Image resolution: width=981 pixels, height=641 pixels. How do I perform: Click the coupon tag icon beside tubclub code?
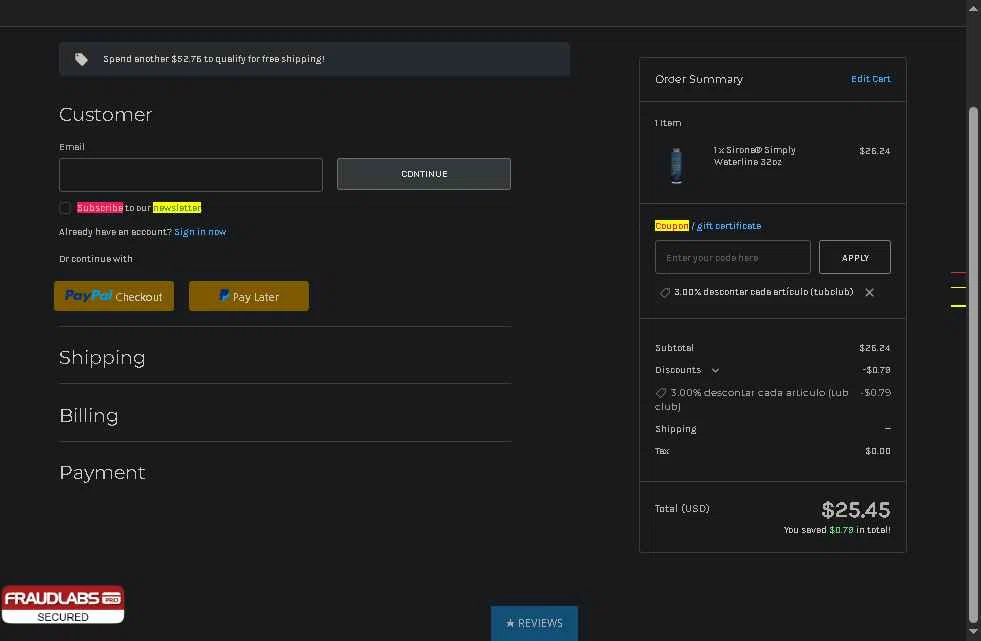coord(664,292)
